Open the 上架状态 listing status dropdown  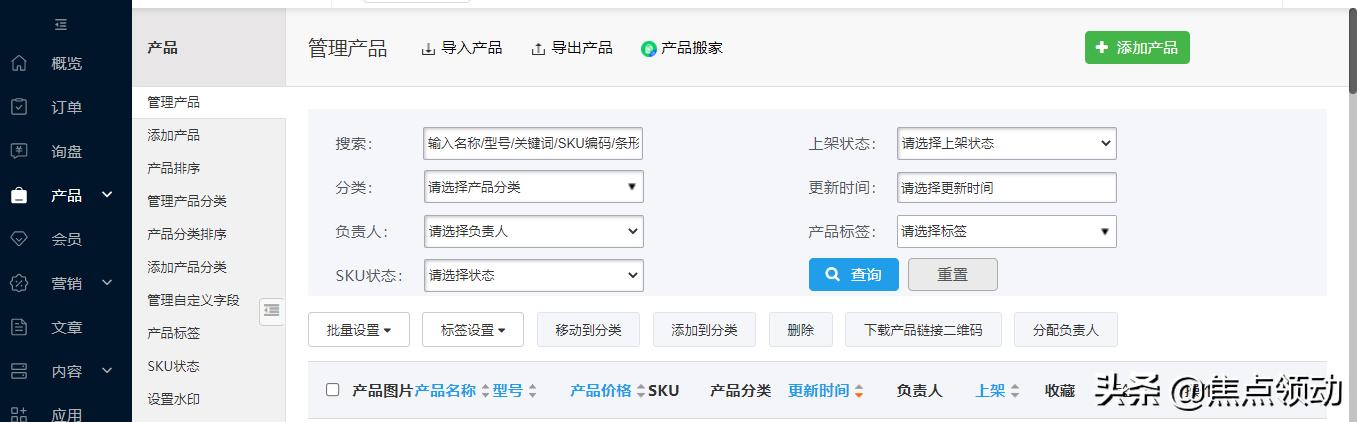1006,144
